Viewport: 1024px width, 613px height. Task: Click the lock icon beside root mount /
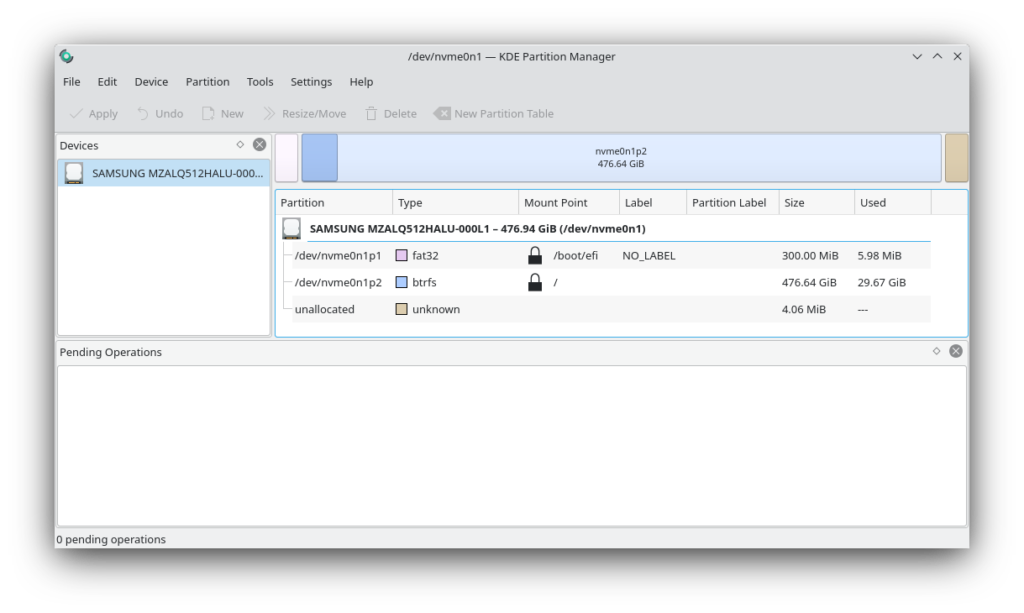pyautogui.click(x=535, y=282)
